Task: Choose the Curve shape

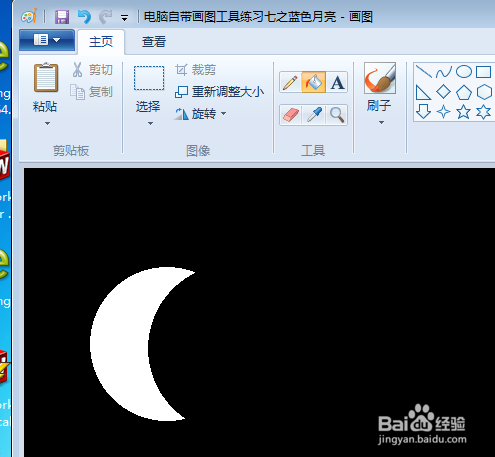Action: 444,72
